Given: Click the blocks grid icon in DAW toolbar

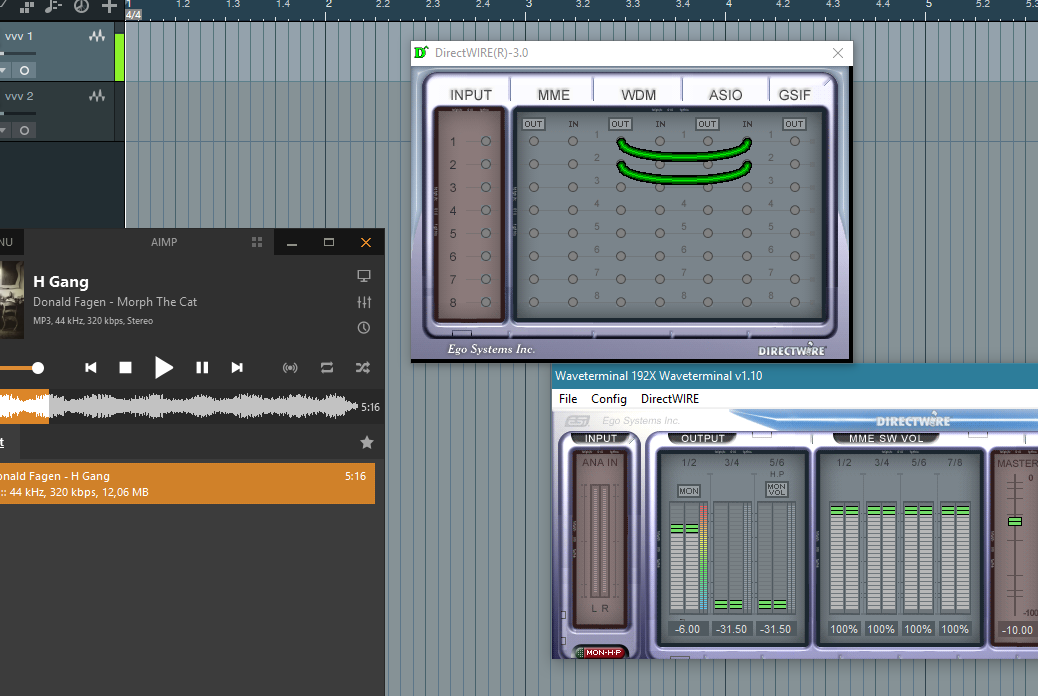Looking at the screenshot, I should (26, 7).
